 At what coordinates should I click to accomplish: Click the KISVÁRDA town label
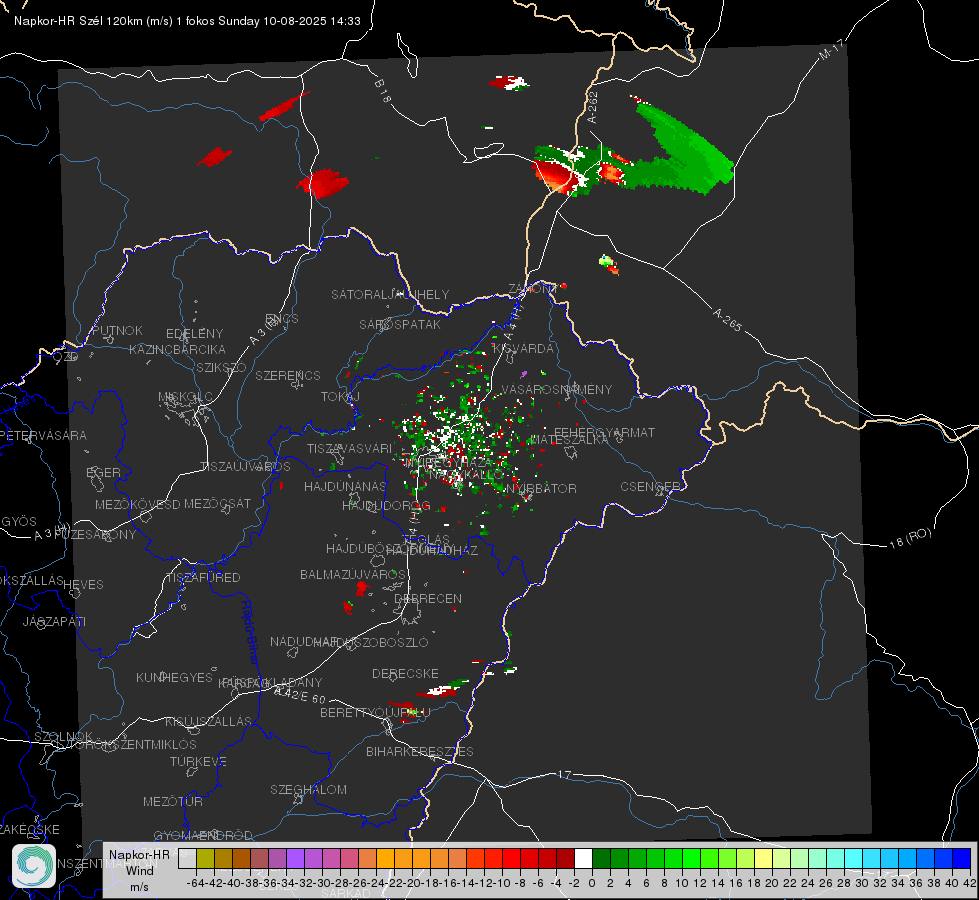[x=524, y=348]
